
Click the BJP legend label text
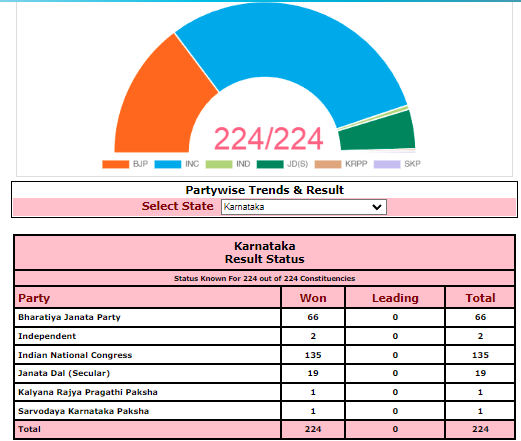pos(140,164)
